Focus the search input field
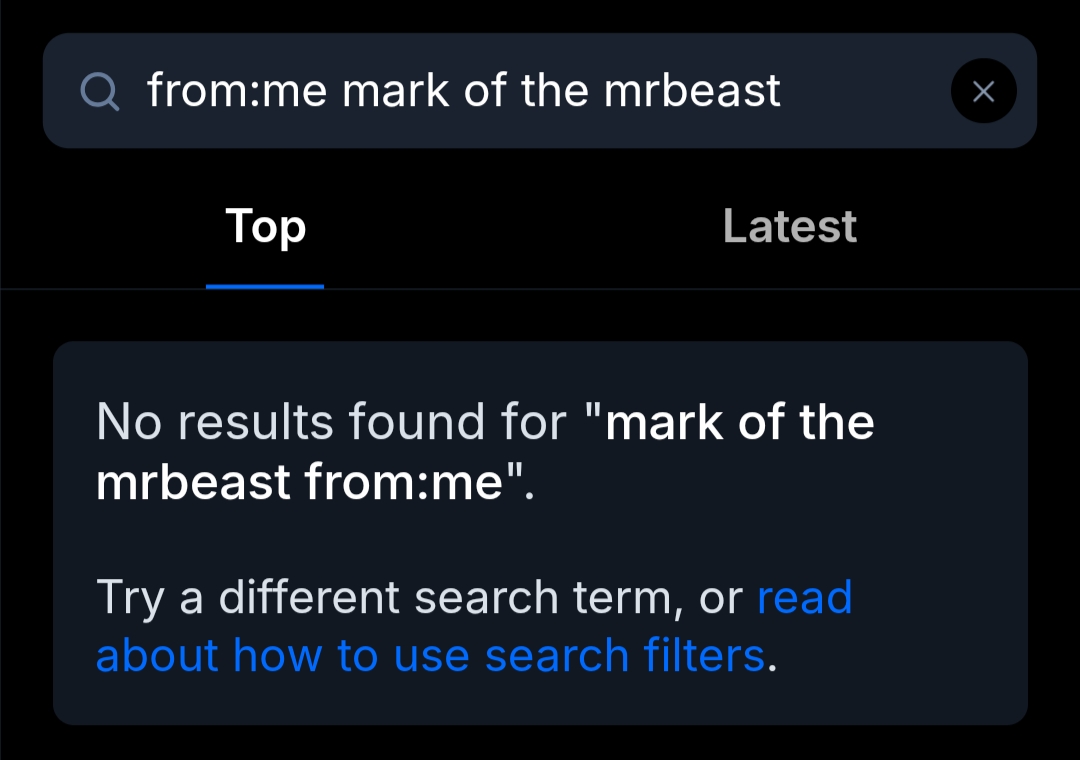Image resolution: width=1080 pixels, height=760 pixels. tap(500, 92)
